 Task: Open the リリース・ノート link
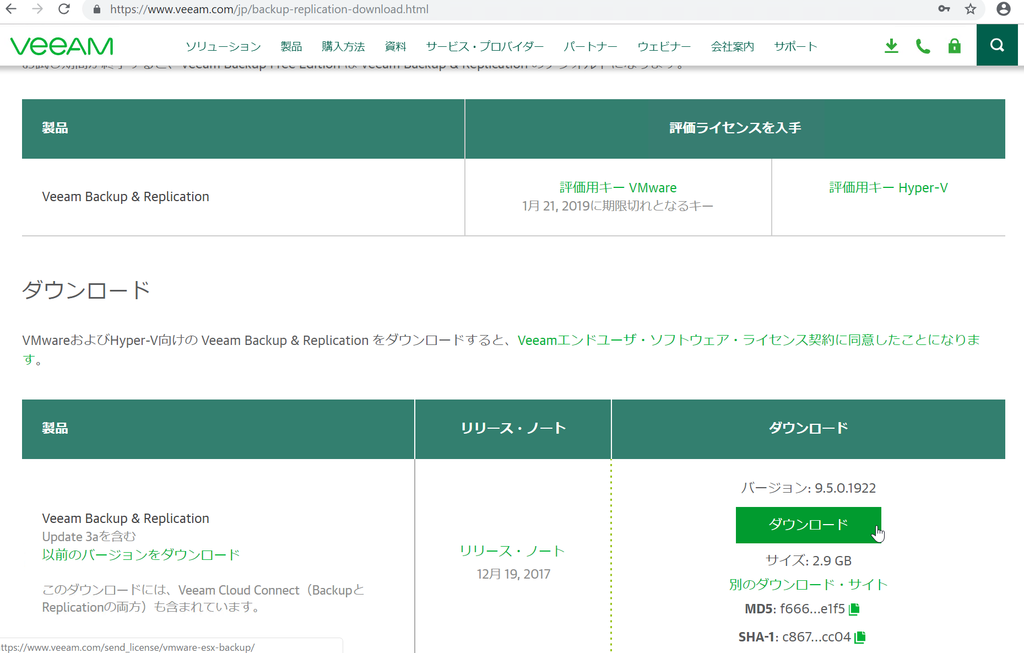512,550
